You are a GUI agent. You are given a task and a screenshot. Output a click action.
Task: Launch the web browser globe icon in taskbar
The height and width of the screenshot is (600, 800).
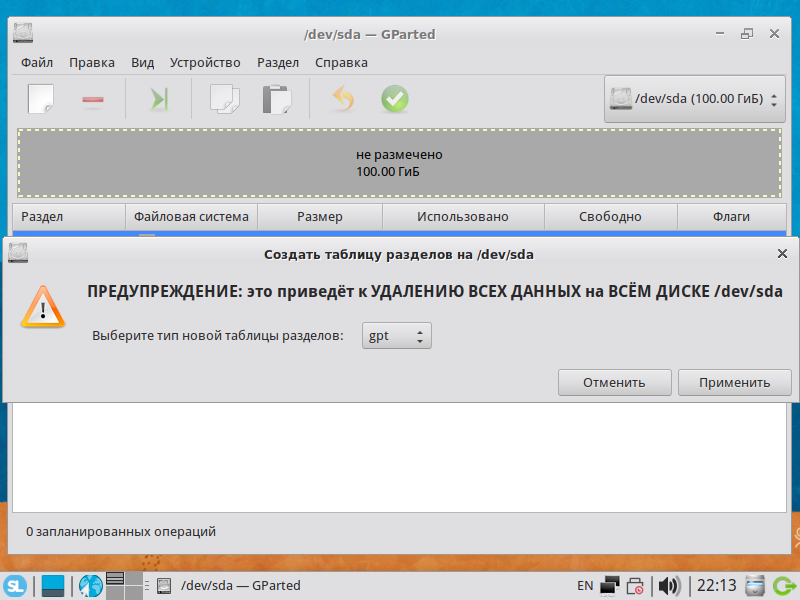(x=90, y=586)
